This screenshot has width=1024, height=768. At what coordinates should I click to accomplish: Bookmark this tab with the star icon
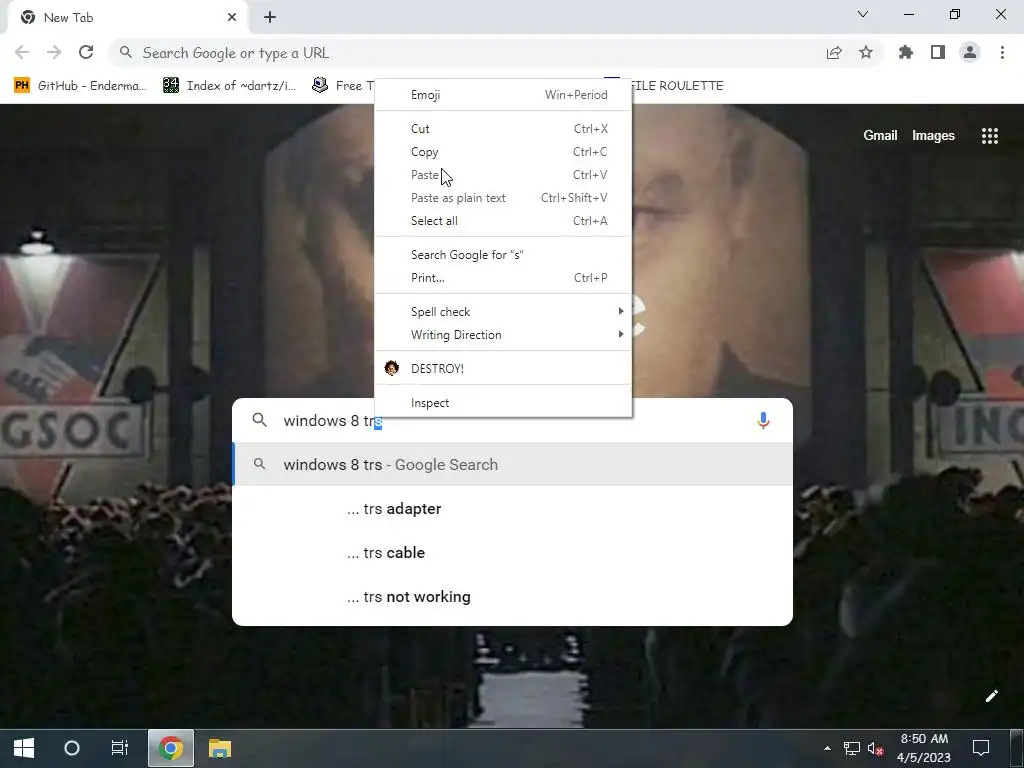[x=866, y=52]
